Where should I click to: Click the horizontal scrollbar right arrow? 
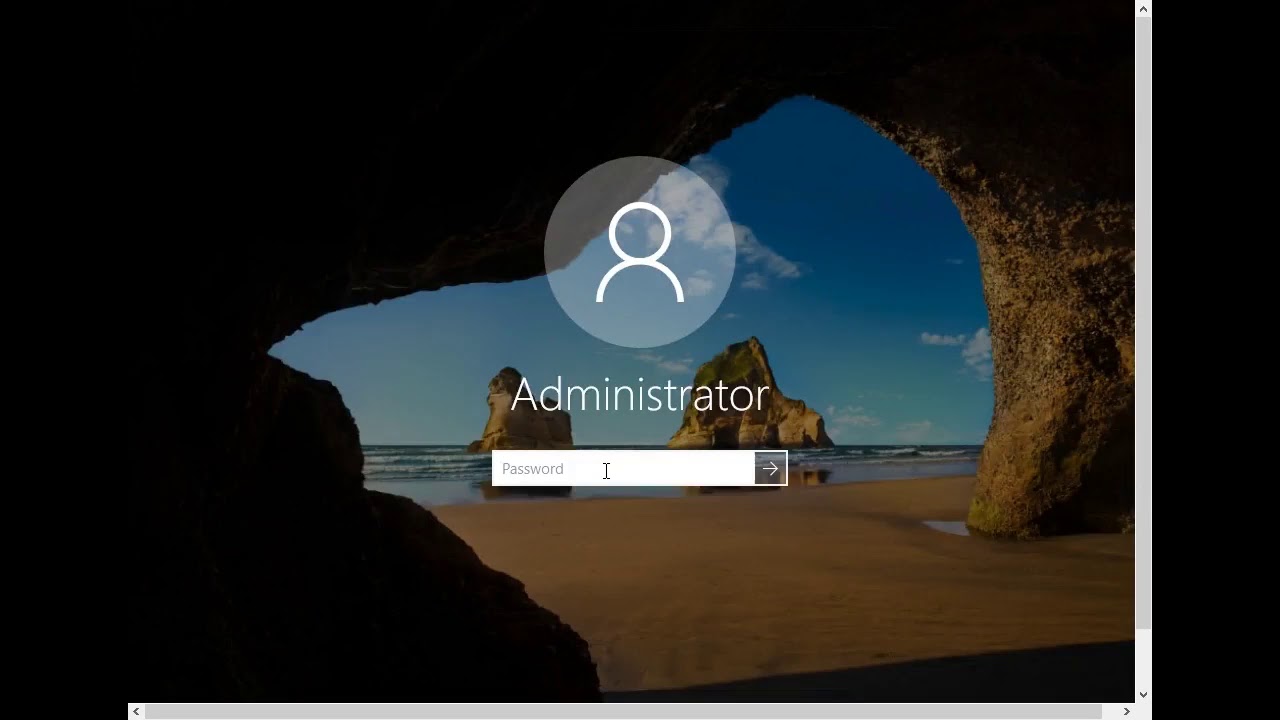click(1126, 711)
